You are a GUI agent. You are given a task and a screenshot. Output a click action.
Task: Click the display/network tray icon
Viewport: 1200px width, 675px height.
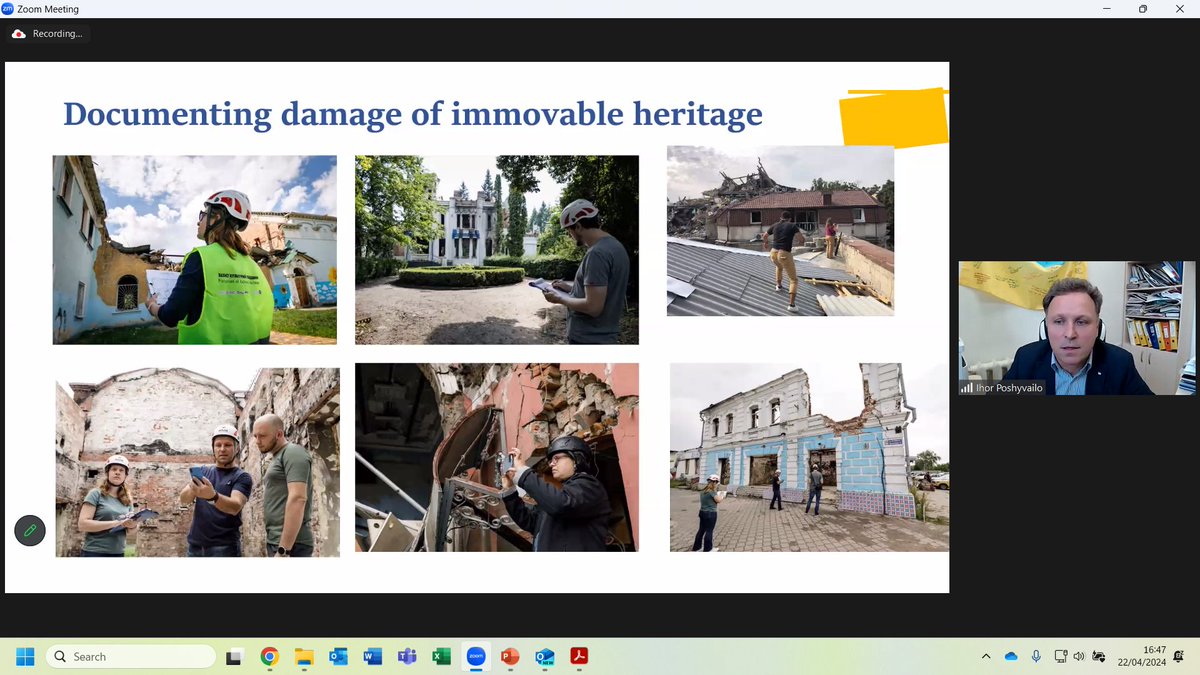(x=1060, y=656)
